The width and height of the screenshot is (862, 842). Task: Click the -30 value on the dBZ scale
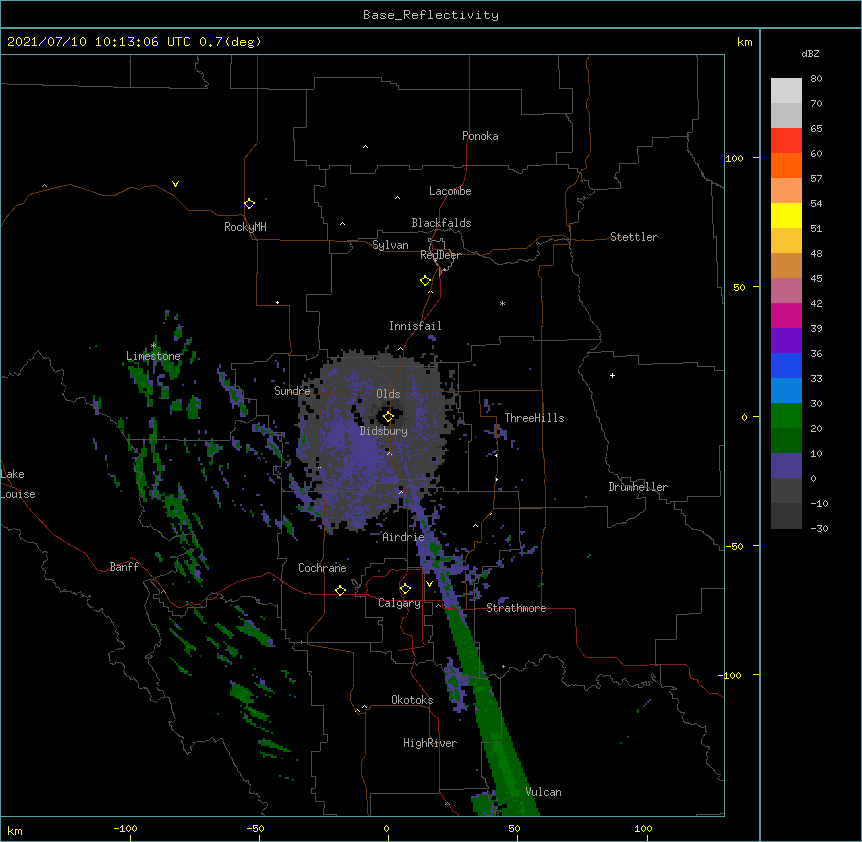819,528
